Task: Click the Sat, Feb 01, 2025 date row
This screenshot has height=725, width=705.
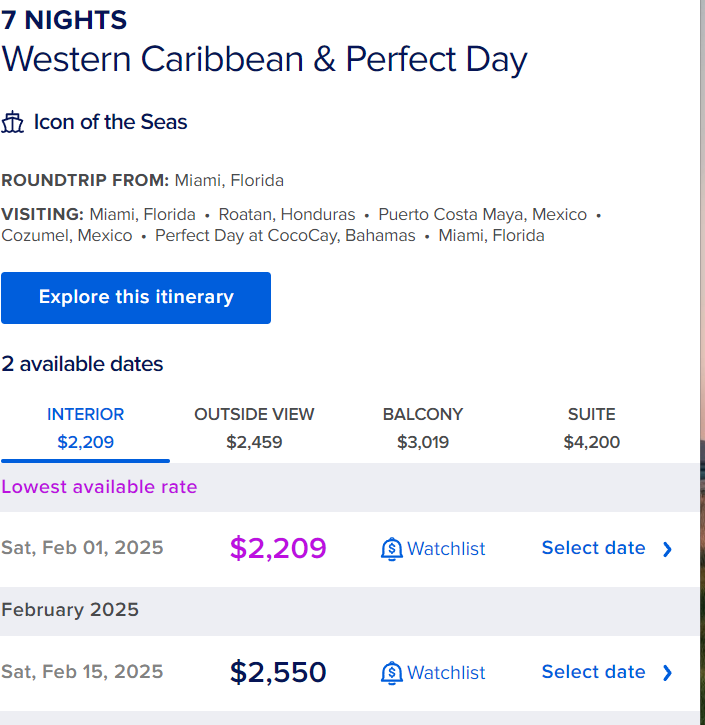Action: tap(349, 549)
